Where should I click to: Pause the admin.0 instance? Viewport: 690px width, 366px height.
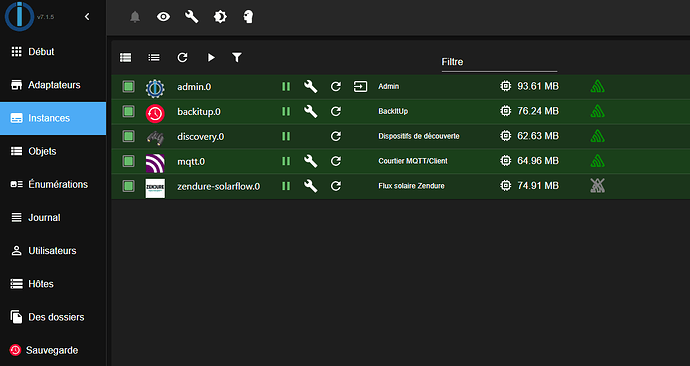[x=286, y=87]
